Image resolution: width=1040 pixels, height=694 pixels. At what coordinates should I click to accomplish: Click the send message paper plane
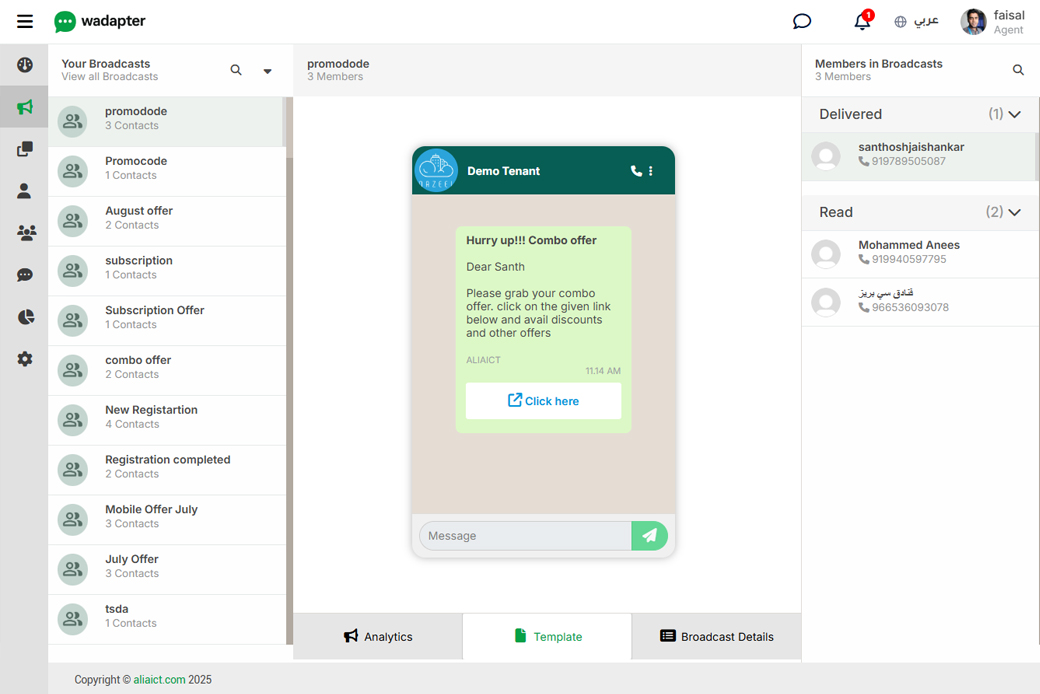(x=649, y=536)
